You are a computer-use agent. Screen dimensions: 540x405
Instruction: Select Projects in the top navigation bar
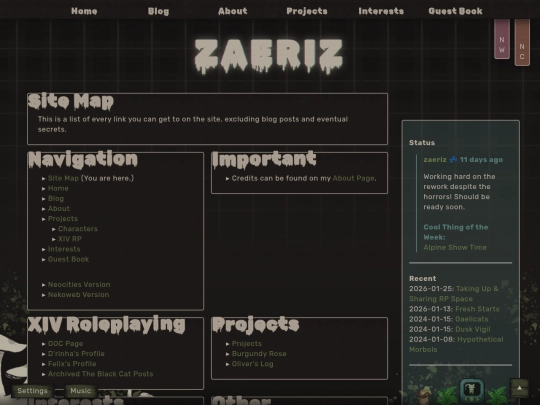(x=307, y=11)
